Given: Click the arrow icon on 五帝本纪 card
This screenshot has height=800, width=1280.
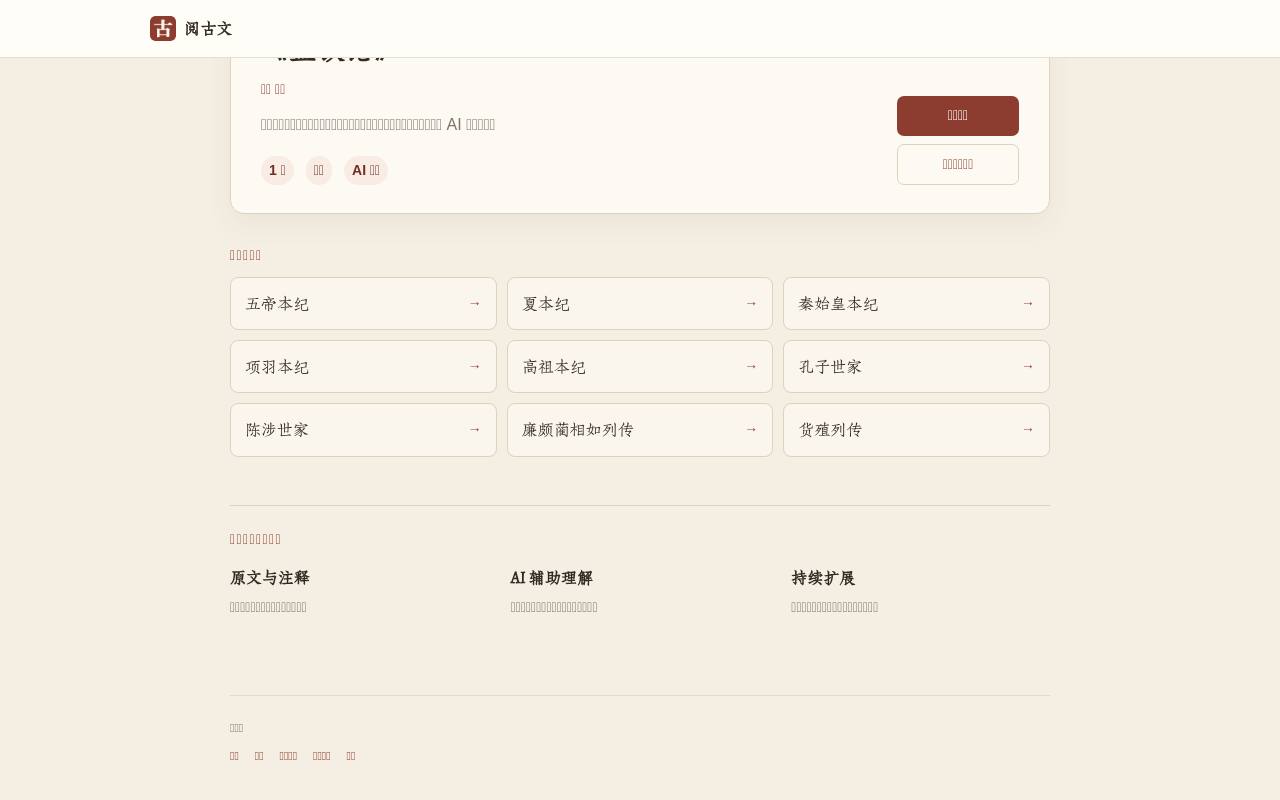Looking at the screenshot, I should point(475,303).
